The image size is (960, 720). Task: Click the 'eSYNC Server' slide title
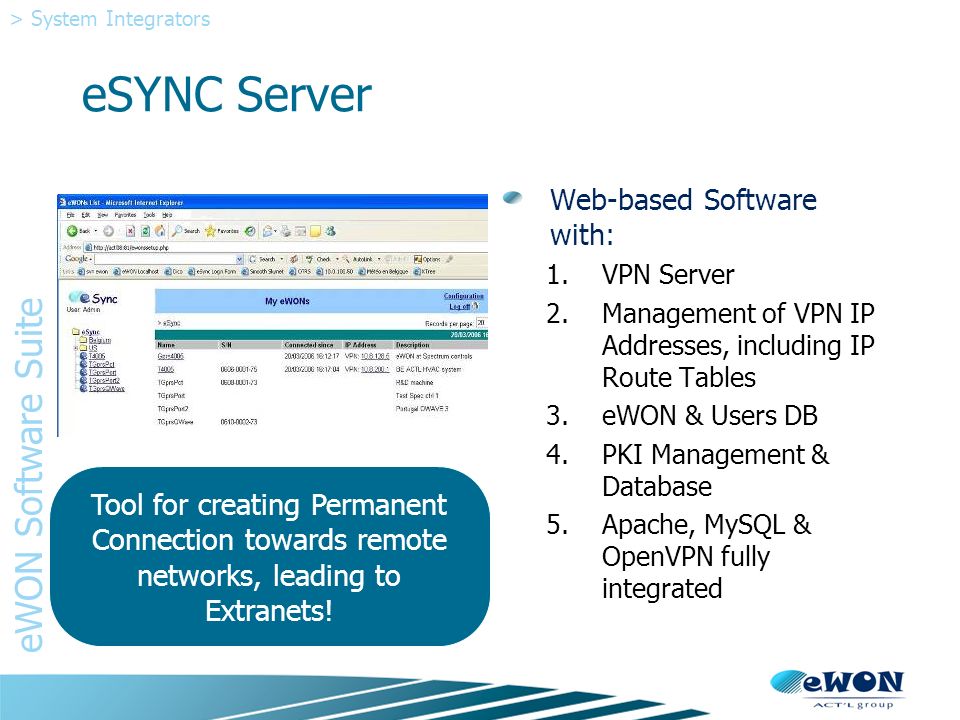click(227, 94)
